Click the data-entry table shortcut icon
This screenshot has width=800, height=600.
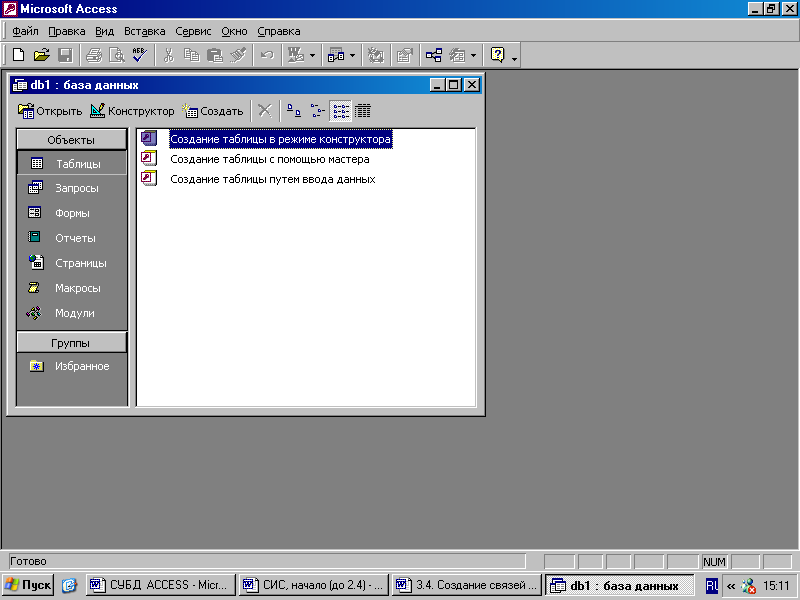pos(149,178)
